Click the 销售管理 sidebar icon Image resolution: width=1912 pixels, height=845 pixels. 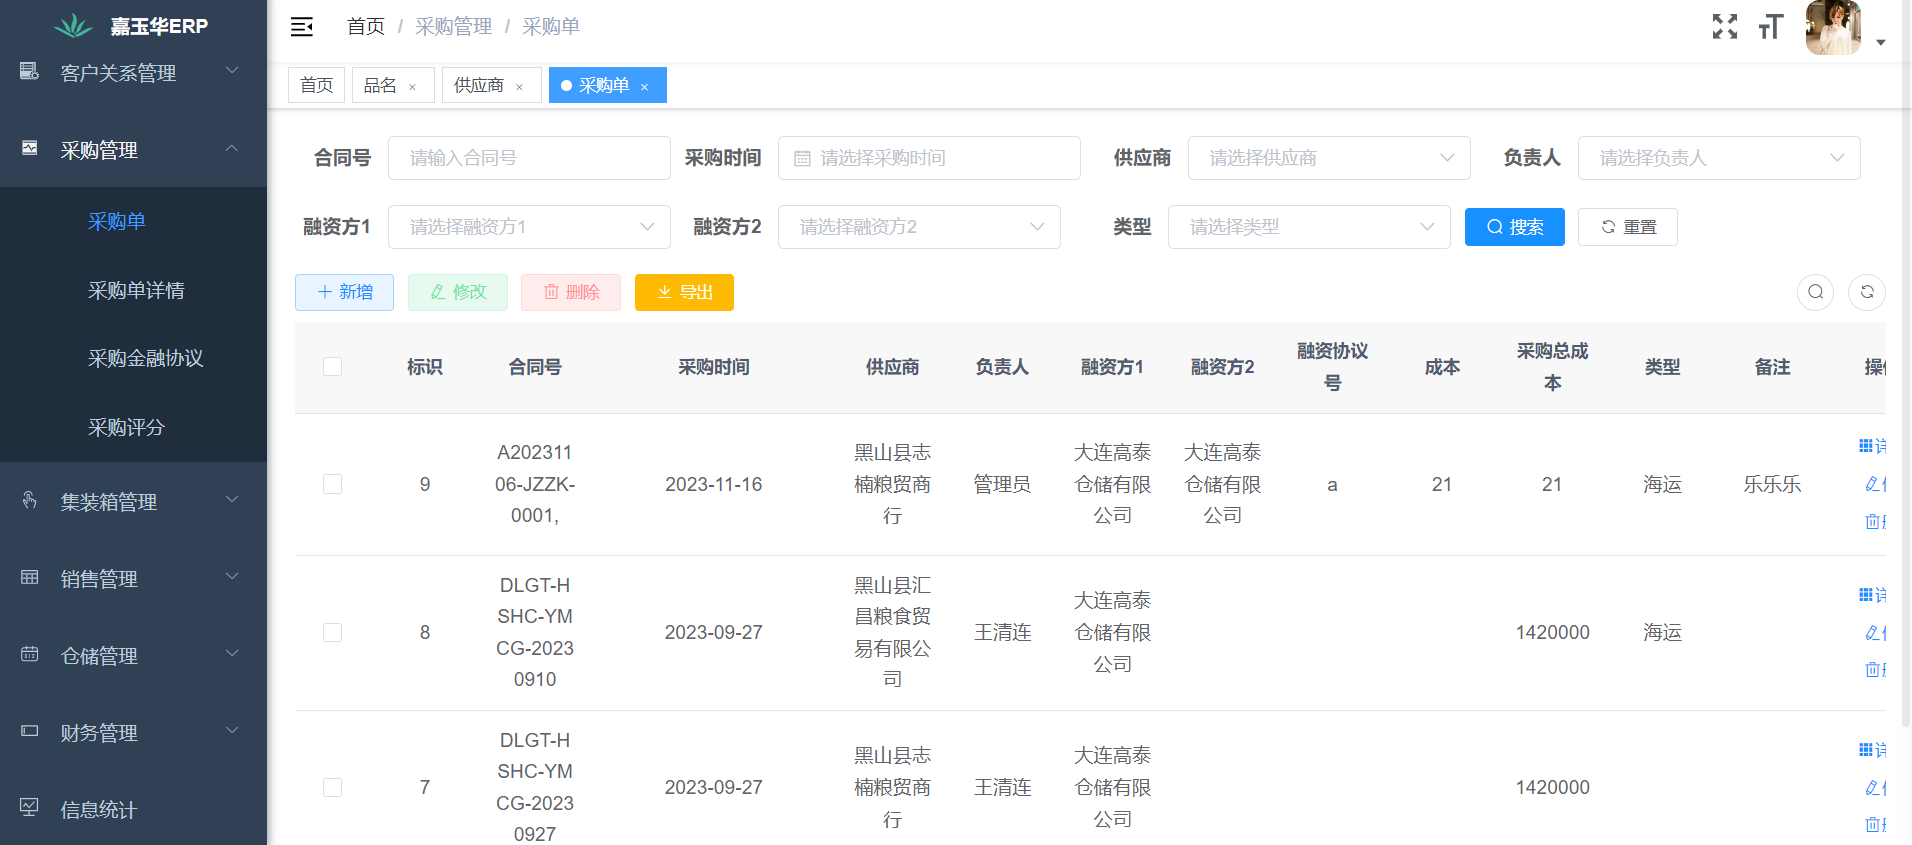(x=29, y=577)
